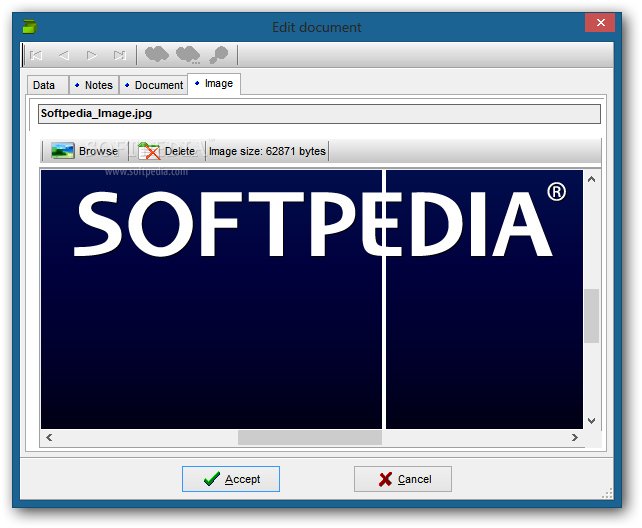Viewport: 642px width, 528px height.
Task: Click horizontal scrollbar right arrow
Action: (574, 438)
